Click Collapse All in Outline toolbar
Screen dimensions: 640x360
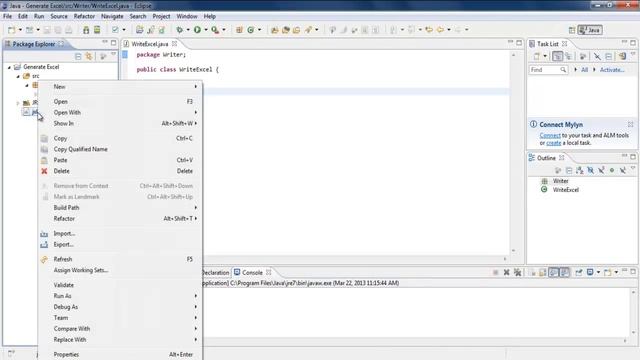point(569,170)
